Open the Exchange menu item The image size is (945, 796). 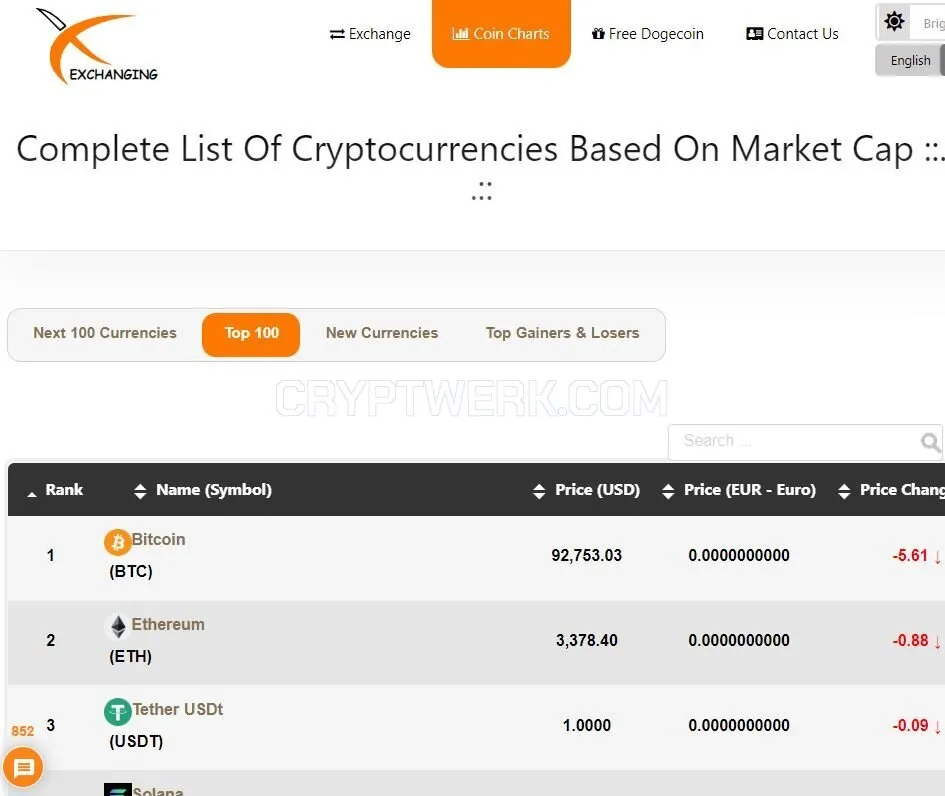tap(370, 34)
